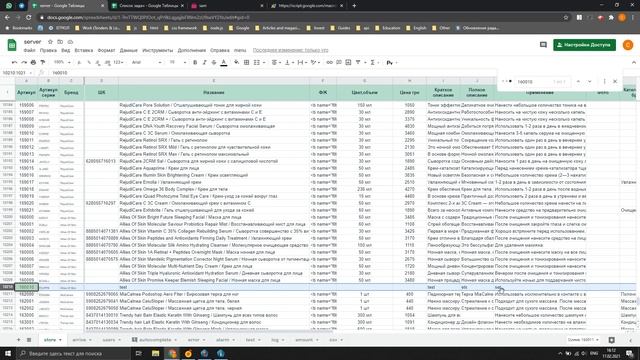
Task: Close the find bar
Action: coord(615,82)
